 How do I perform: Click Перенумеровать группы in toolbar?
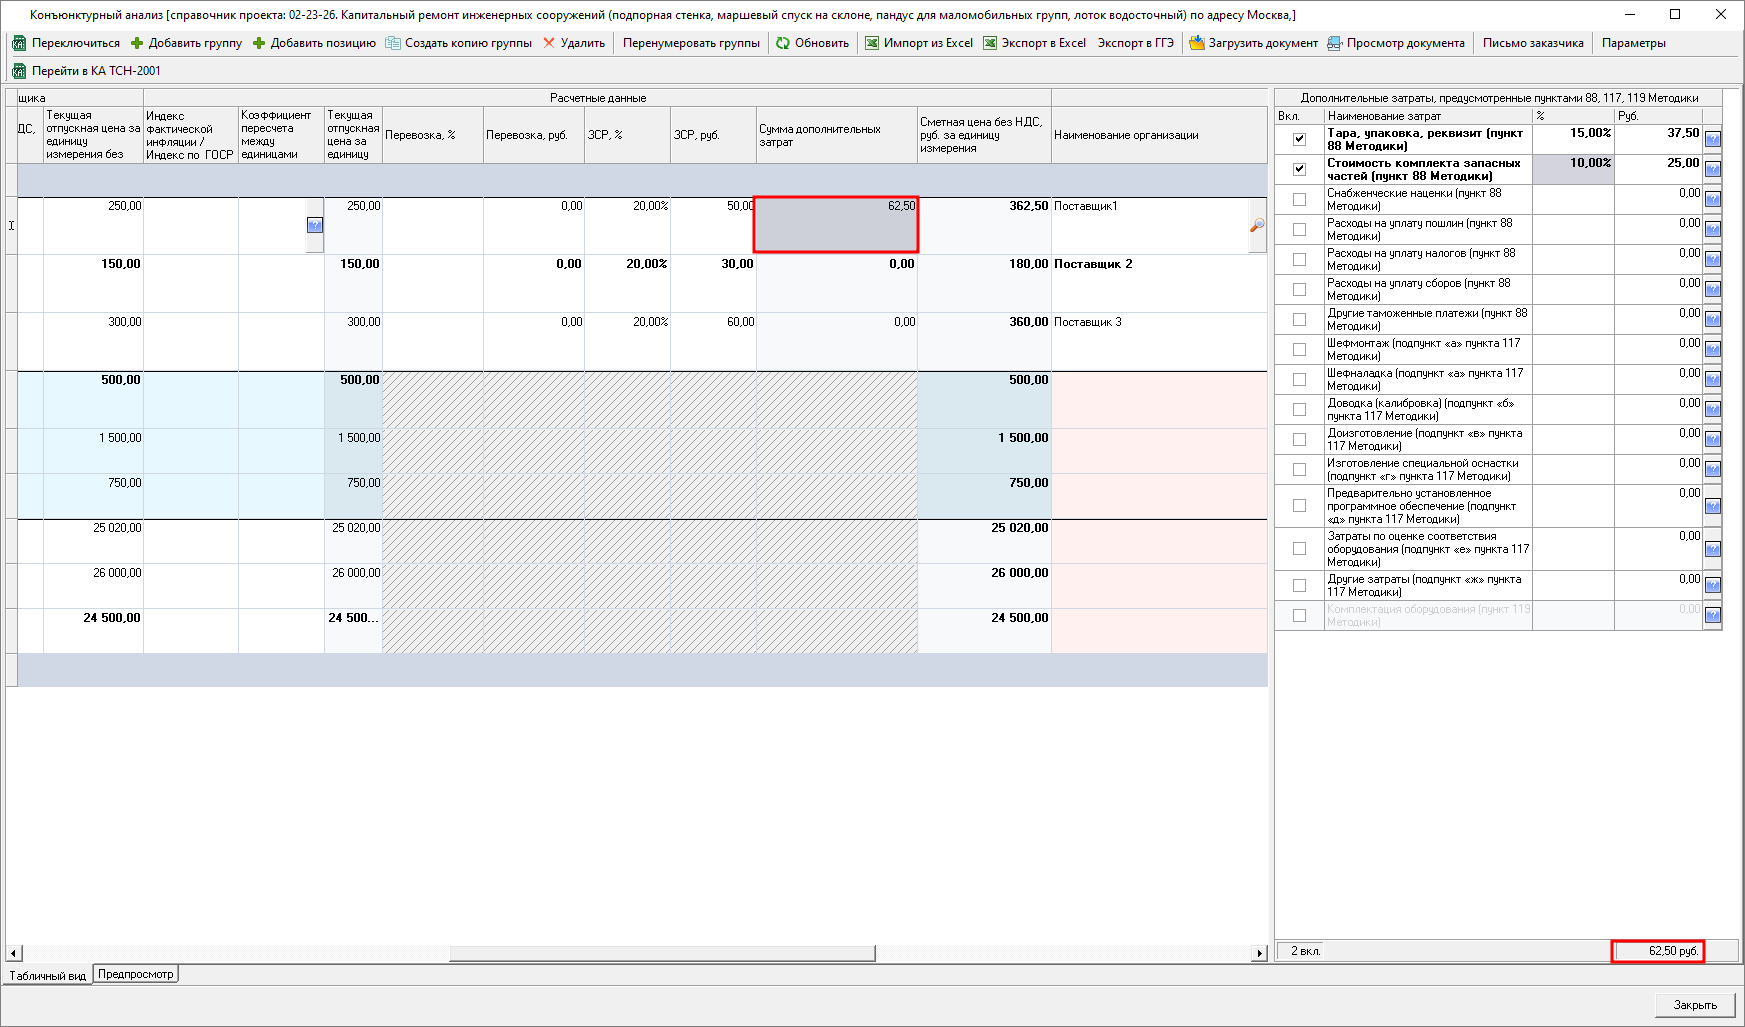point(691,43)
